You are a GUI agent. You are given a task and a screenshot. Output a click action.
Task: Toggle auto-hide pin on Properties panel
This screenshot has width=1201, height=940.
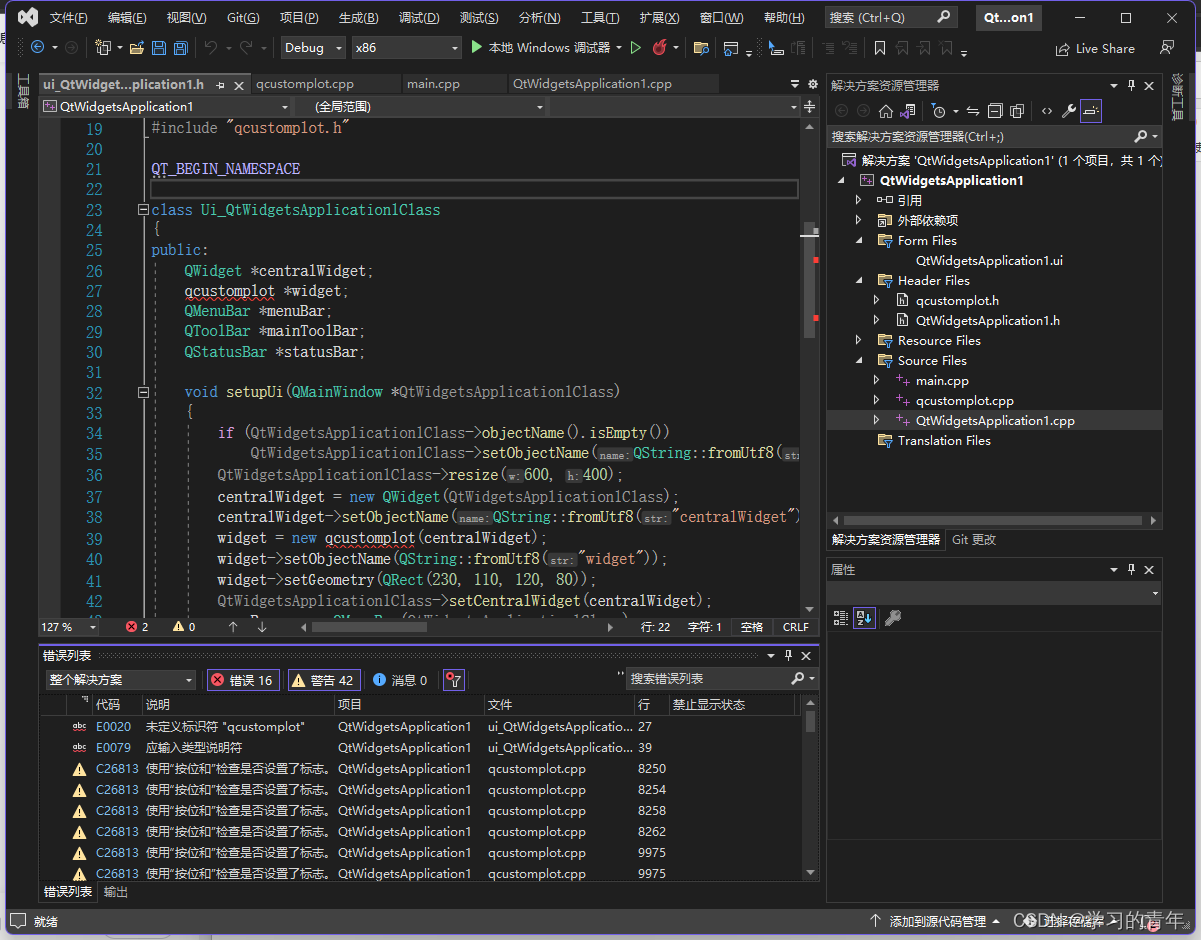point(1131,569)
